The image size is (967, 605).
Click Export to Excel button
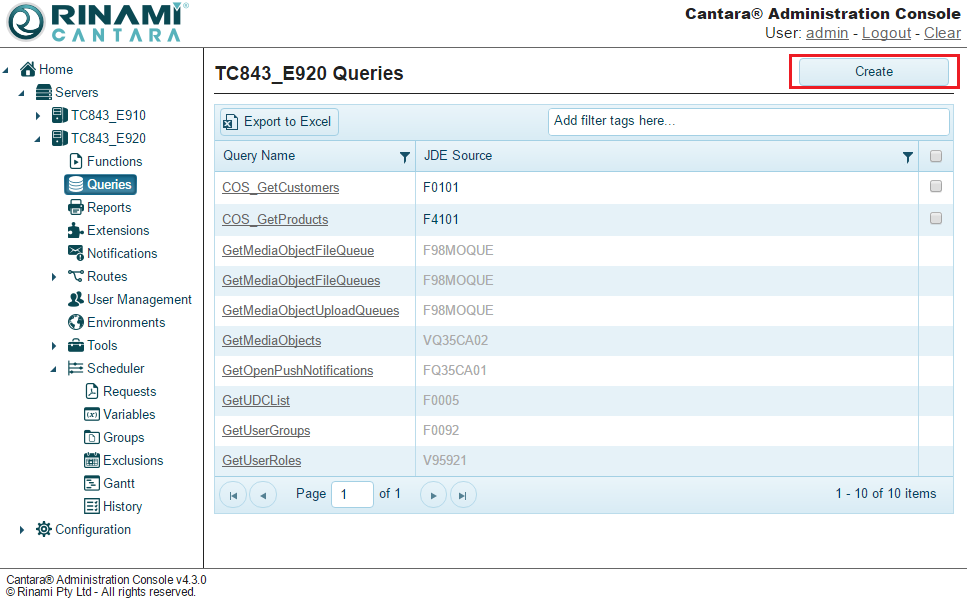coord(279,122)
